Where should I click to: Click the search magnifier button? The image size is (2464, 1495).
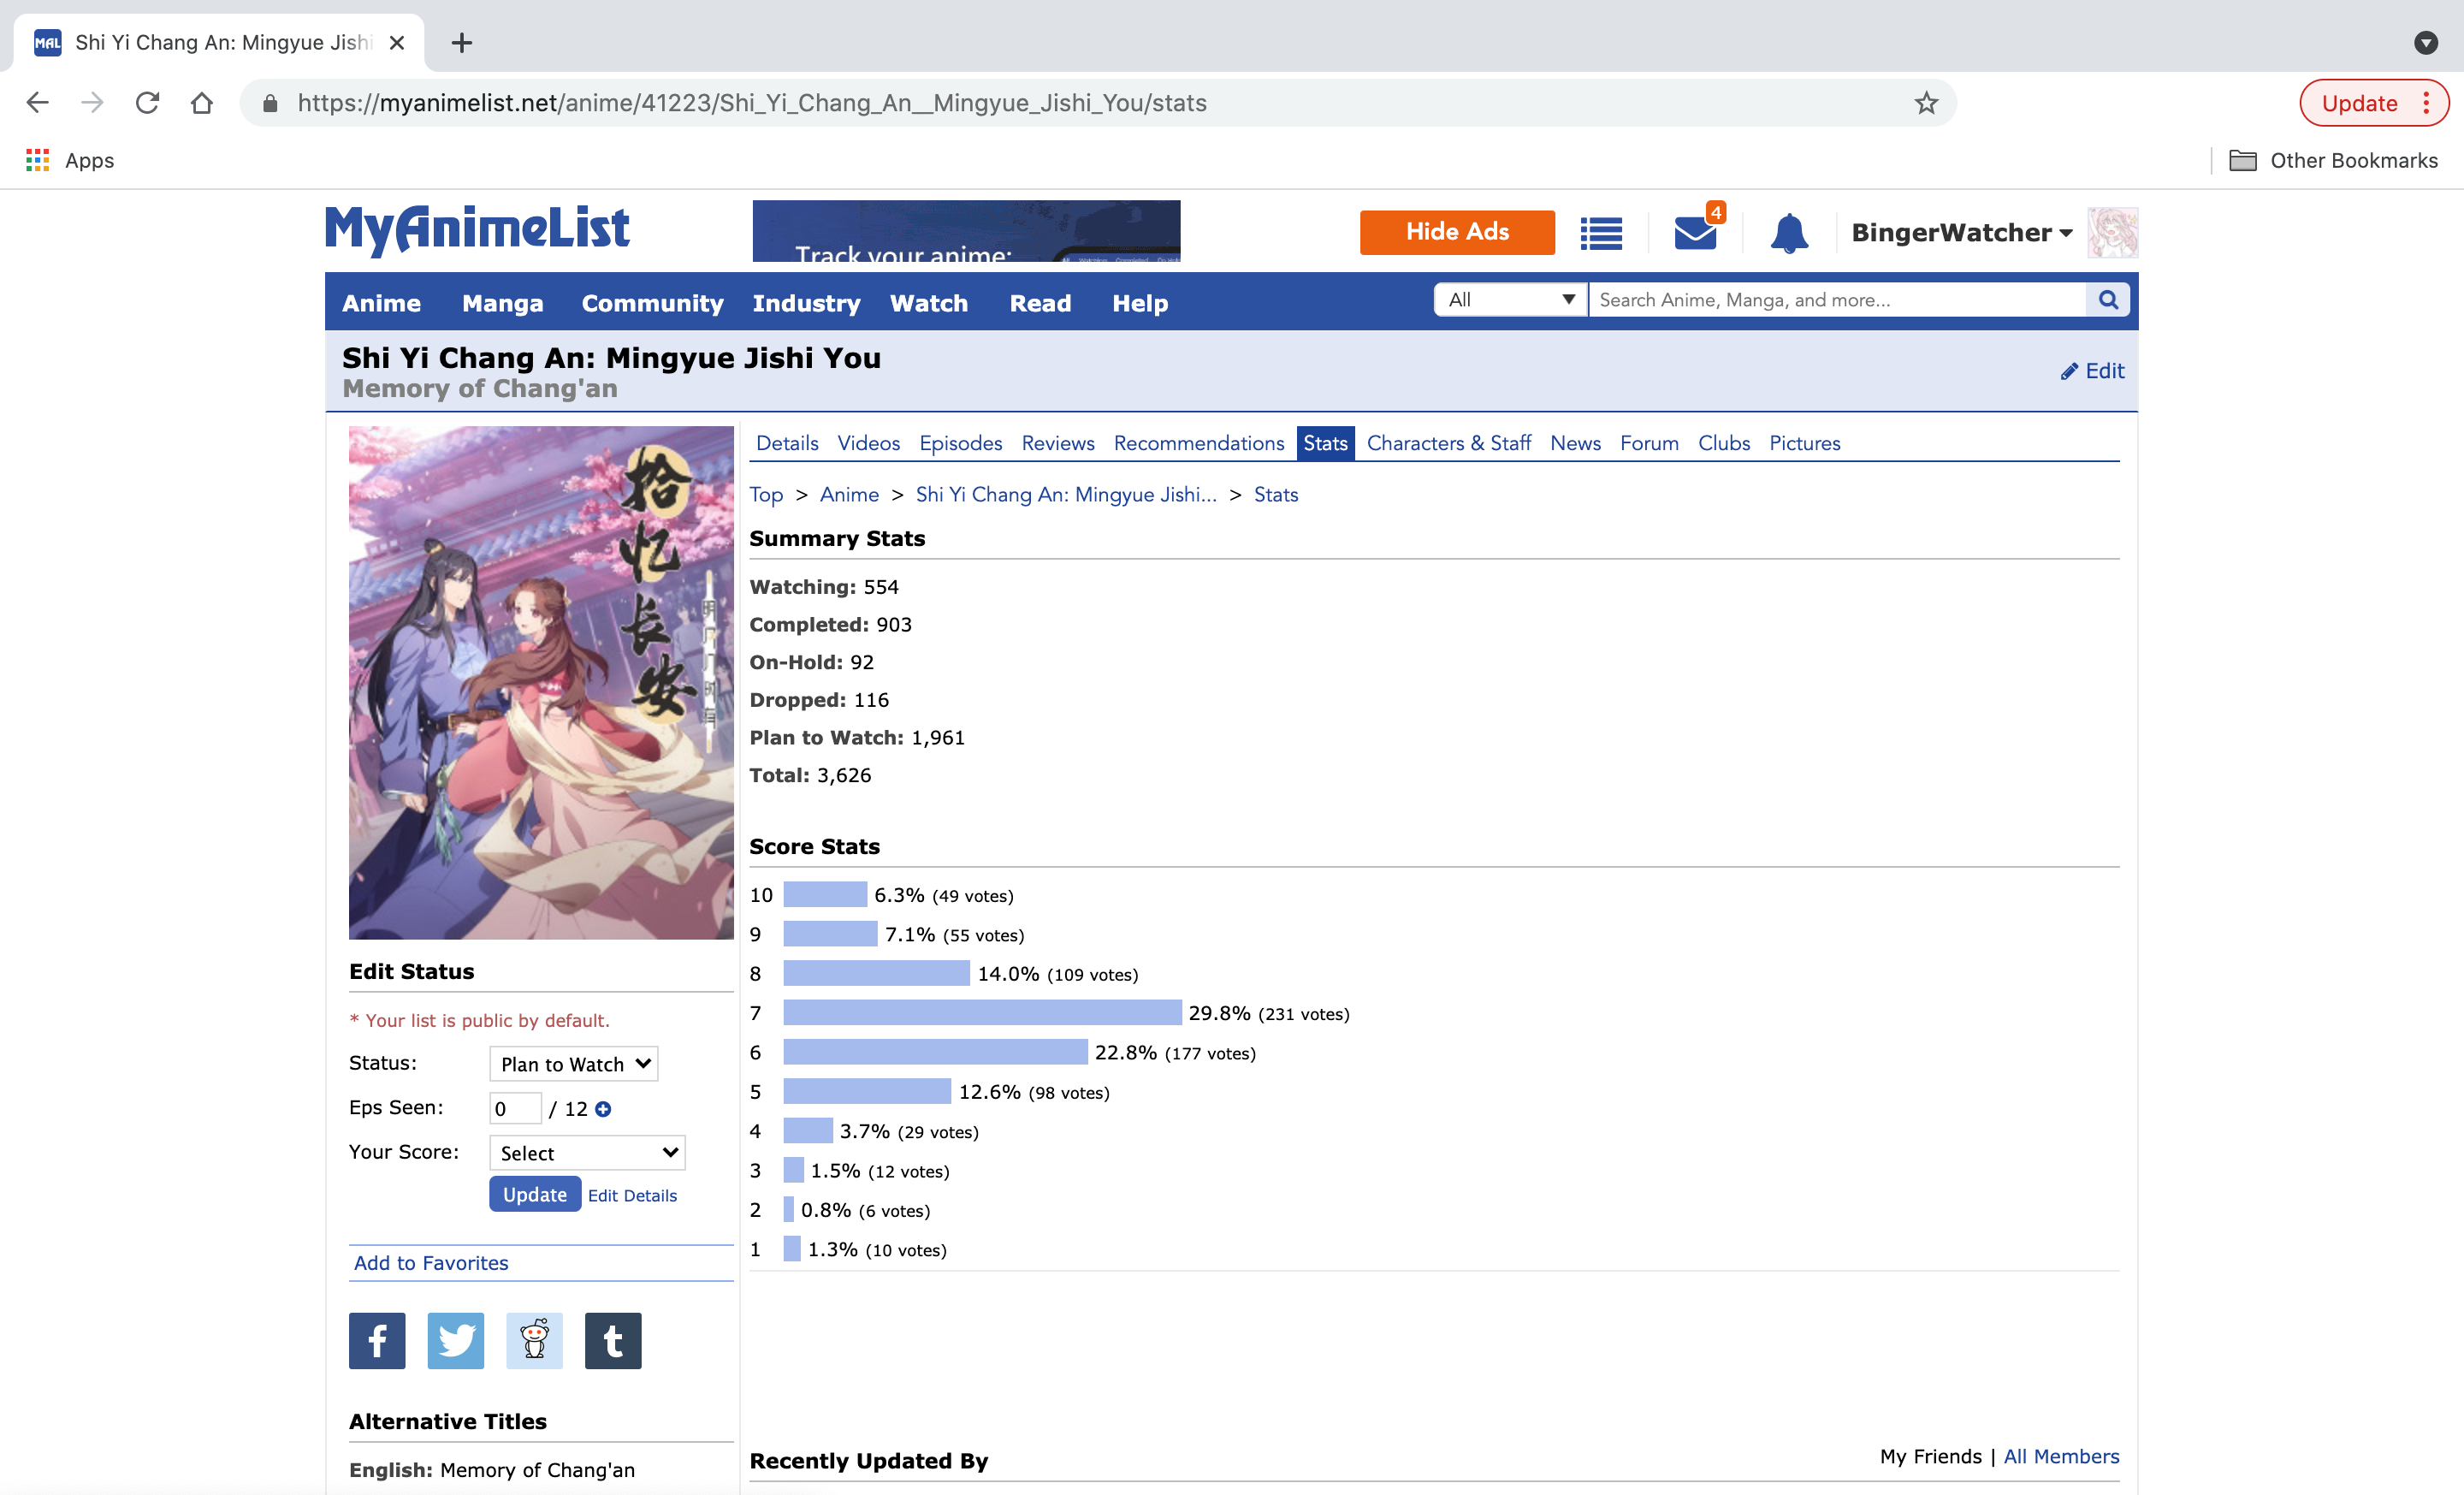pos(2108,300)
